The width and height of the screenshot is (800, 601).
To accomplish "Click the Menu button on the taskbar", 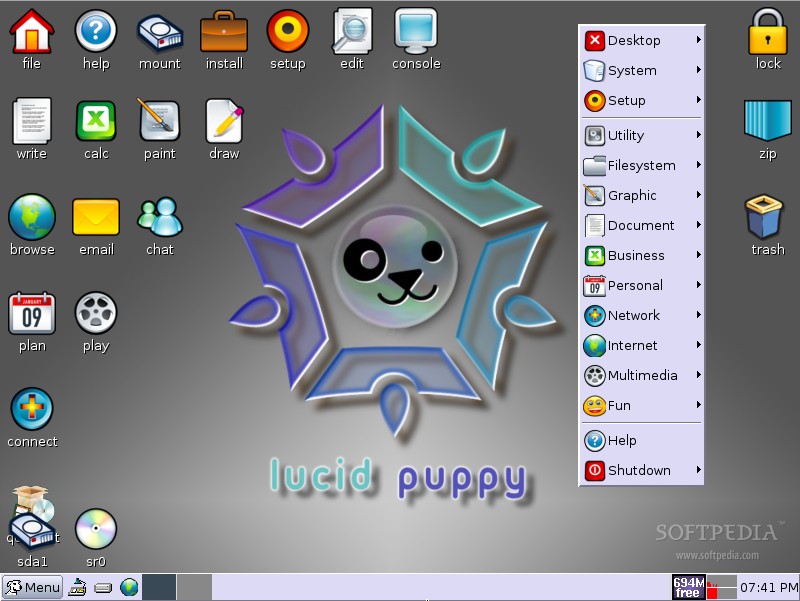I will 33,587.
